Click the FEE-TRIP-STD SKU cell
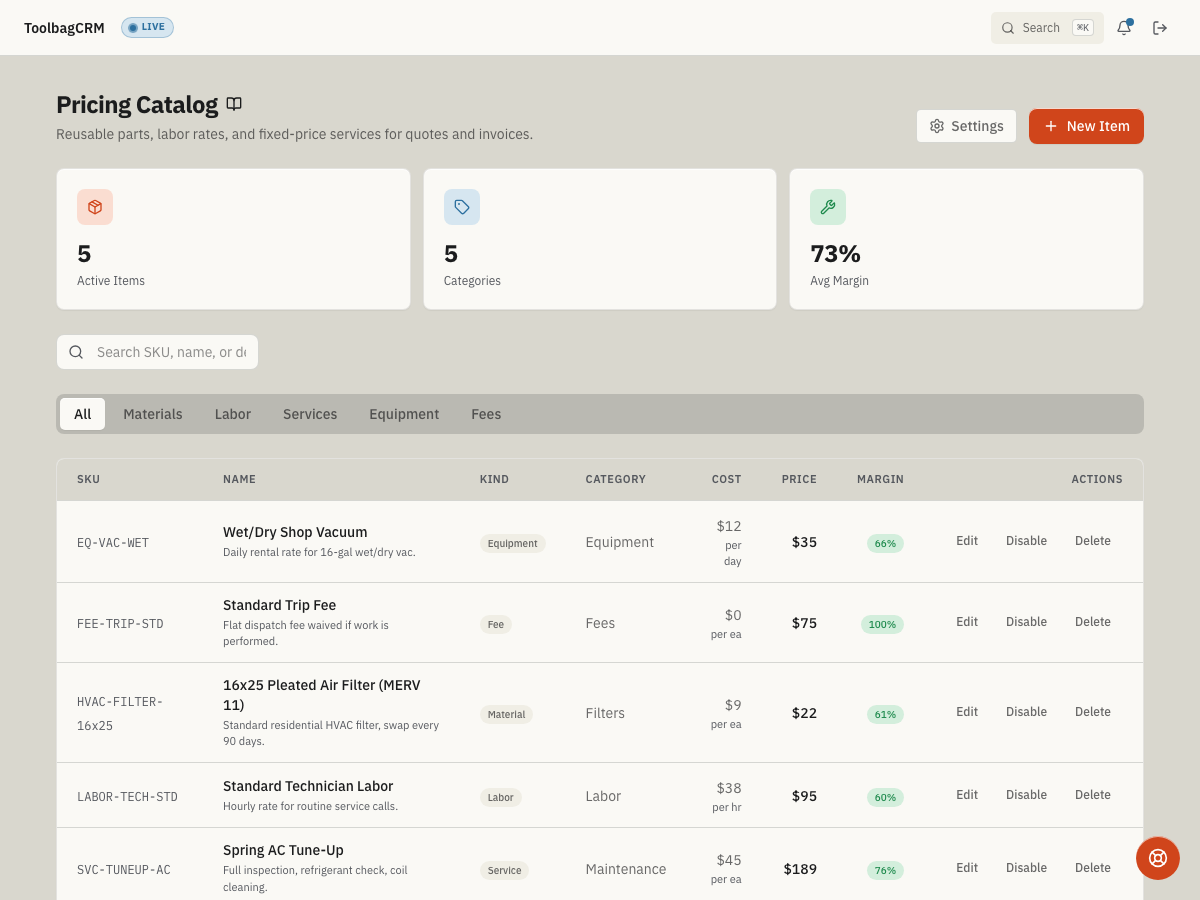 (x=120, y=624)
